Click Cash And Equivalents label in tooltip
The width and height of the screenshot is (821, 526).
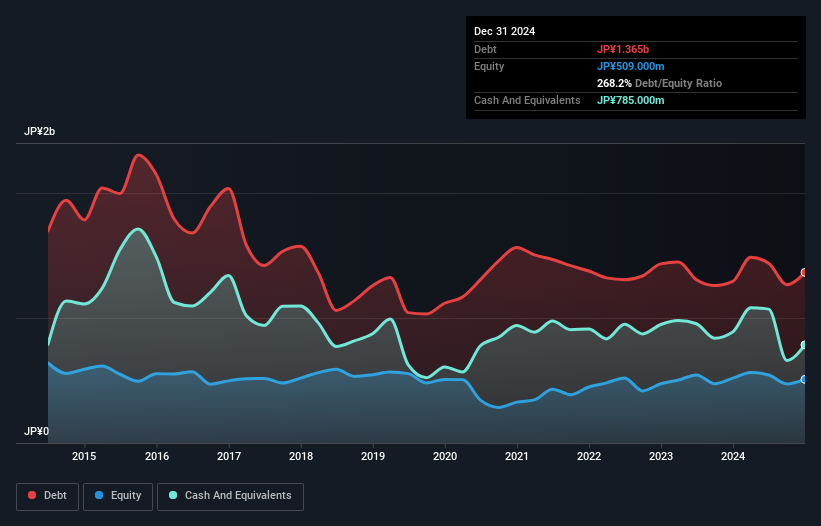[x=527, y=100]
